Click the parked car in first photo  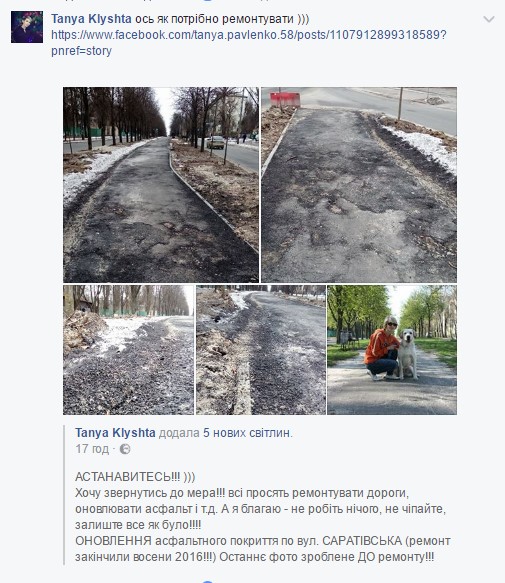pyautogui.click(x=216, y=142)
